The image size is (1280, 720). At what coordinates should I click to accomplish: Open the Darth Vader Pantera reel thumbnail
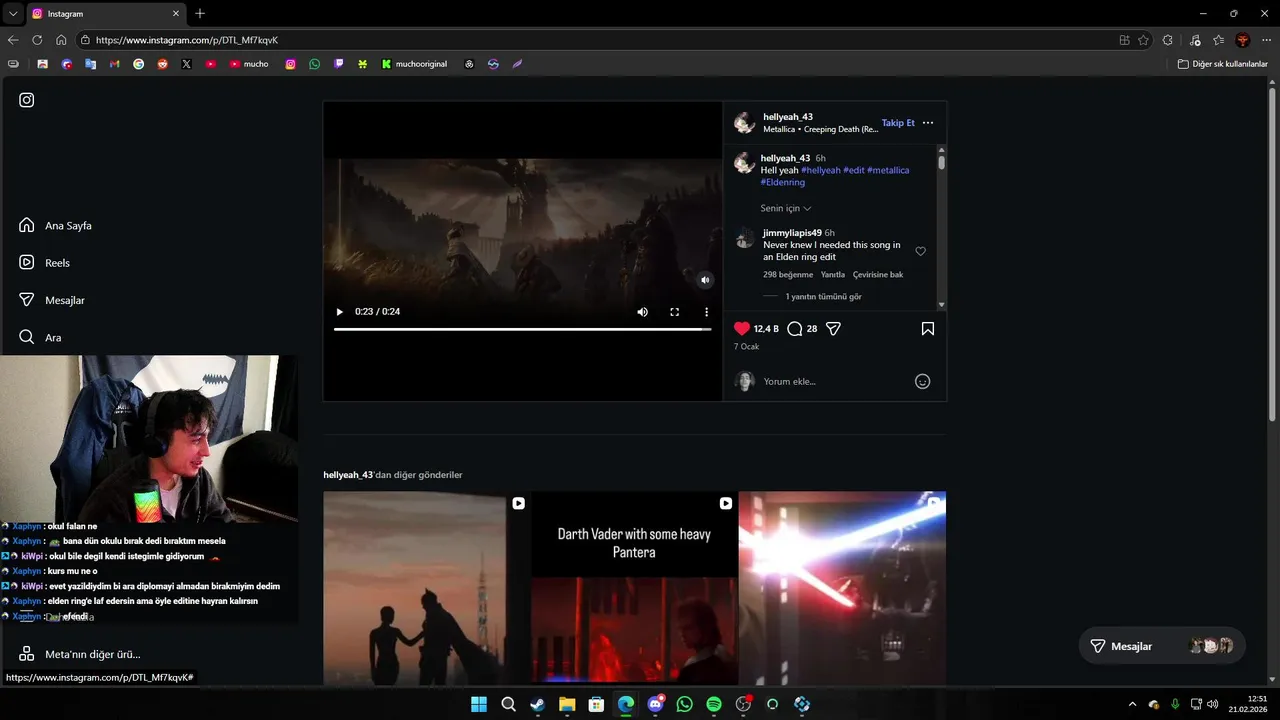[634, 588]
